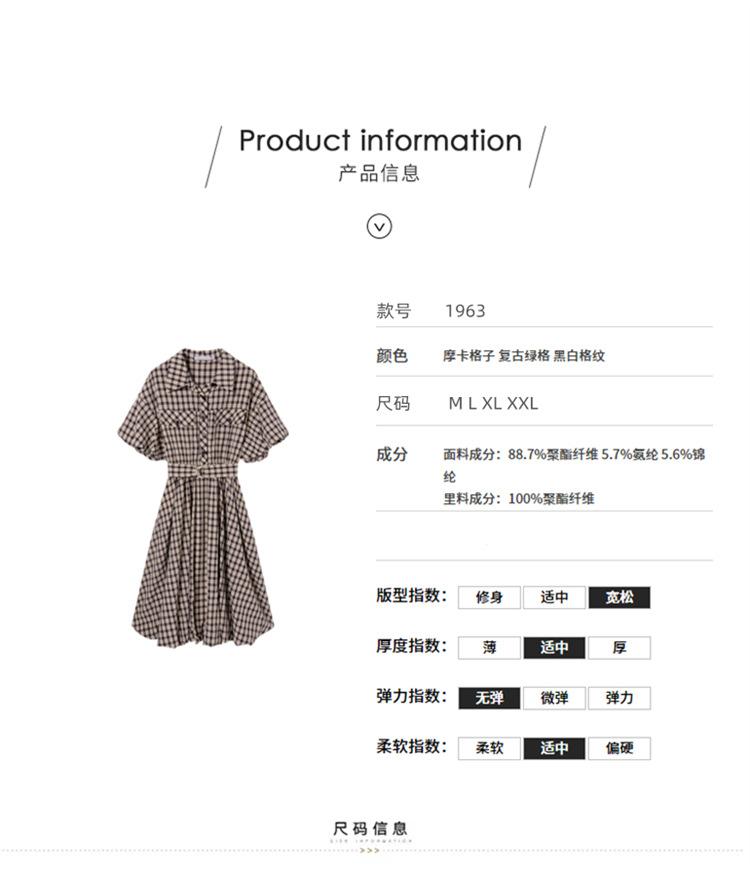The height and width of the screenshot is (870, 750).
Task: Select 无弹 elasticity option
Action: (x=489, y=698)
